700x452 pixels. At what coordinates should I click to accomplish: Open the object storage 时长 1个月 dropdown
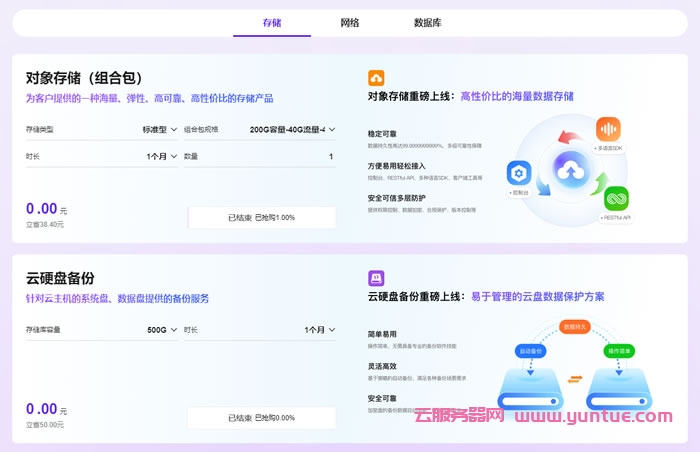(161, 157)
